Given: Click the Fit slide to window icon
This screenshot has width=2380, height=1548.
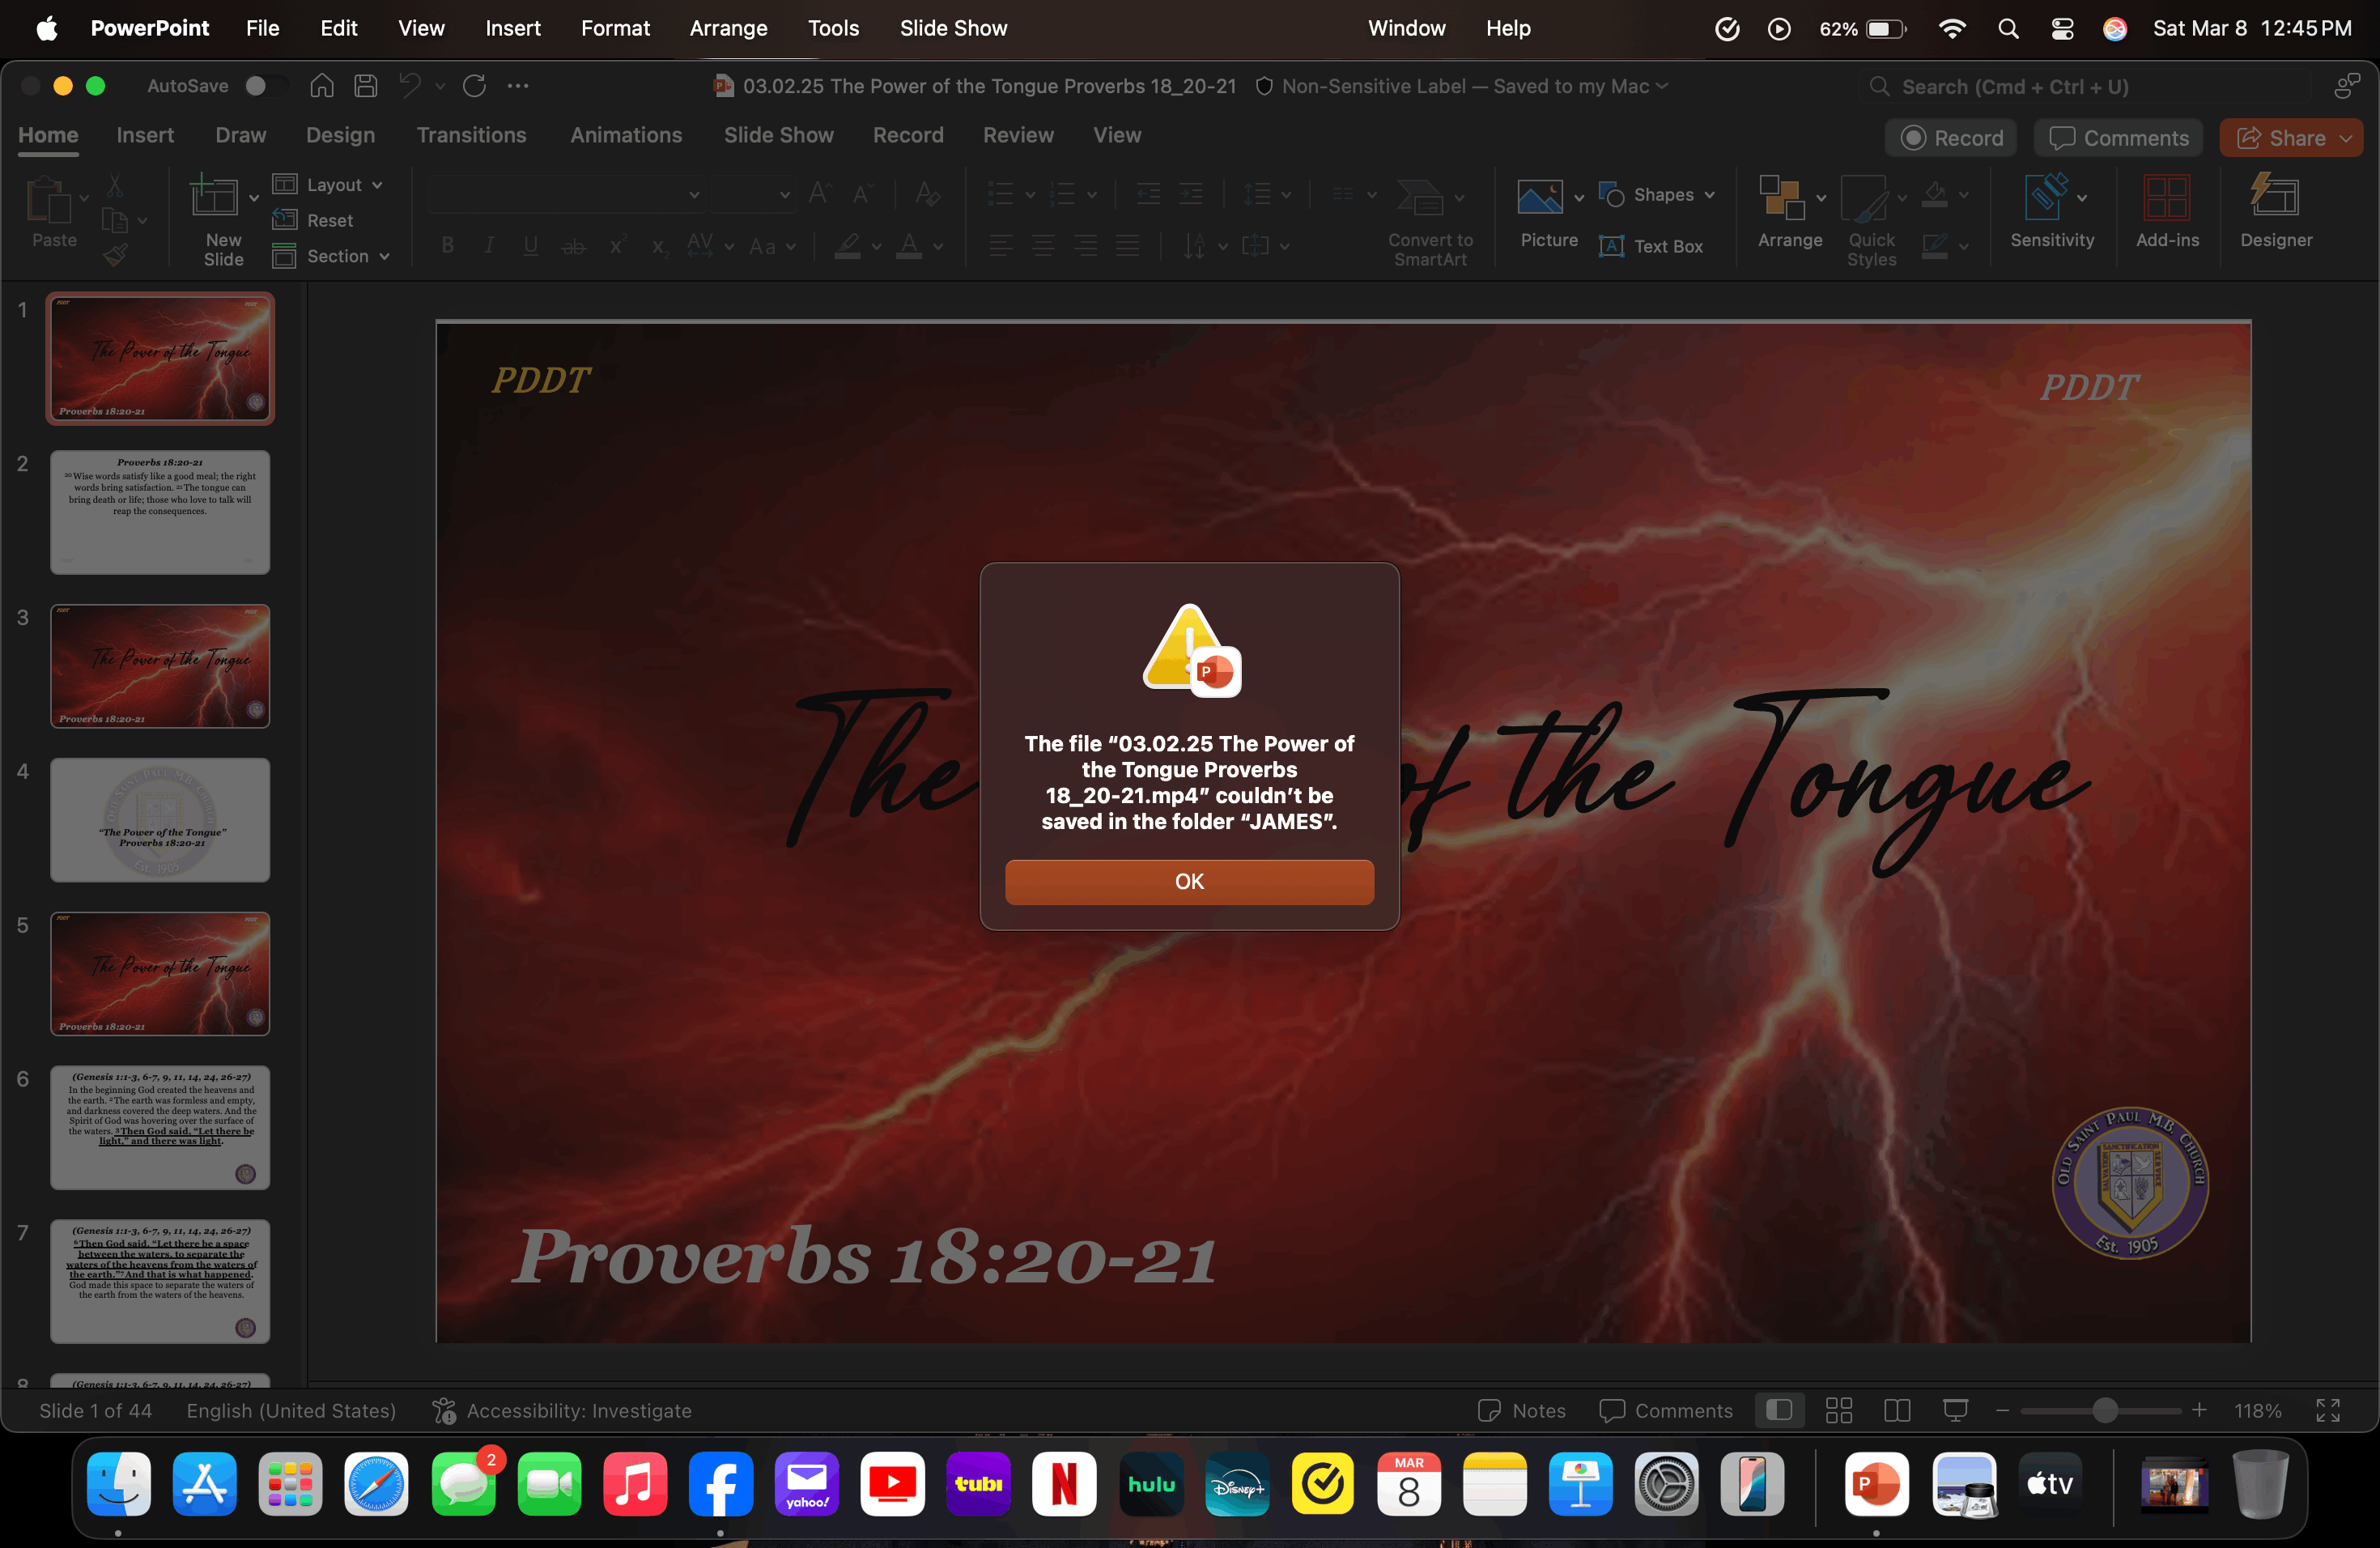Looking at the screenshot, I should pos(2327,1410).
